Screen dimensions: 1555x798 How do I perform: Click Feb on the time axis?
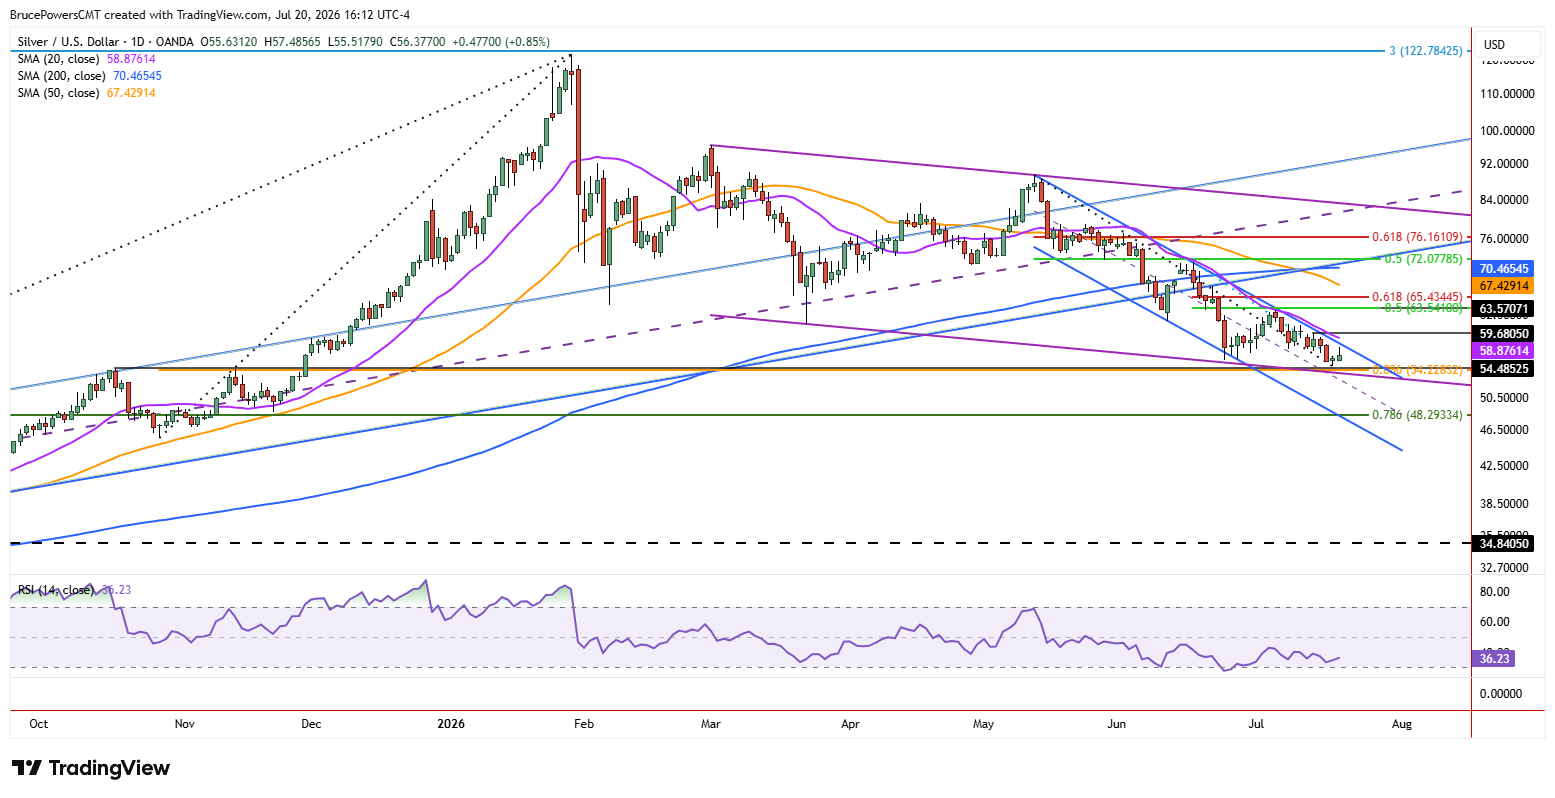click(584, 722)
